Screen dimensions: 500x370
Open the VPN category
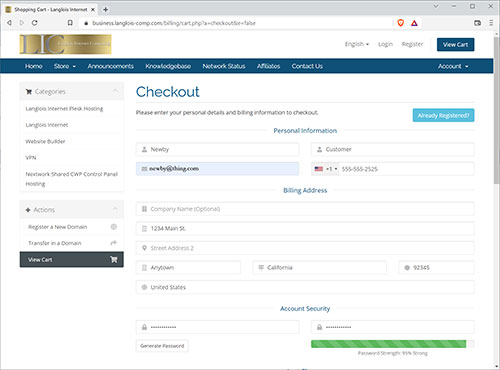click(x=31, y=158)
